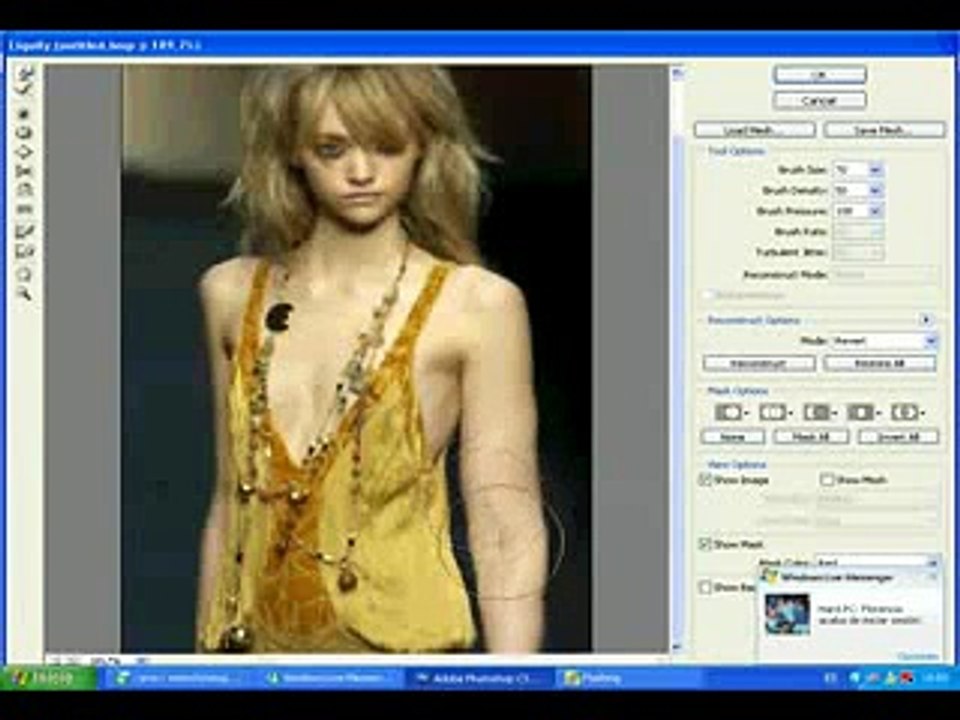The height and width of the screenshot is (720, 960).
Task: Click Replace Selection mask option icon
Action: point(729,413)
